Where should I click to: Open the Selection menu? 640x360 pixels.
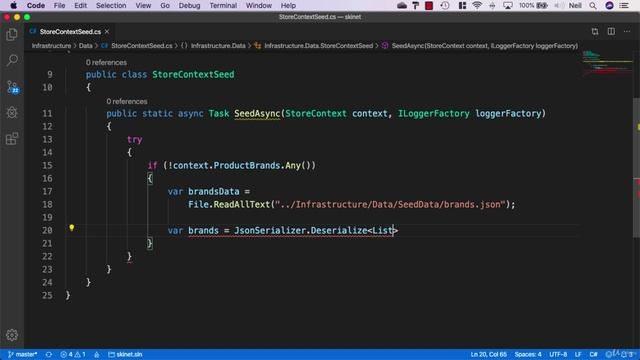tap(111, 5)
